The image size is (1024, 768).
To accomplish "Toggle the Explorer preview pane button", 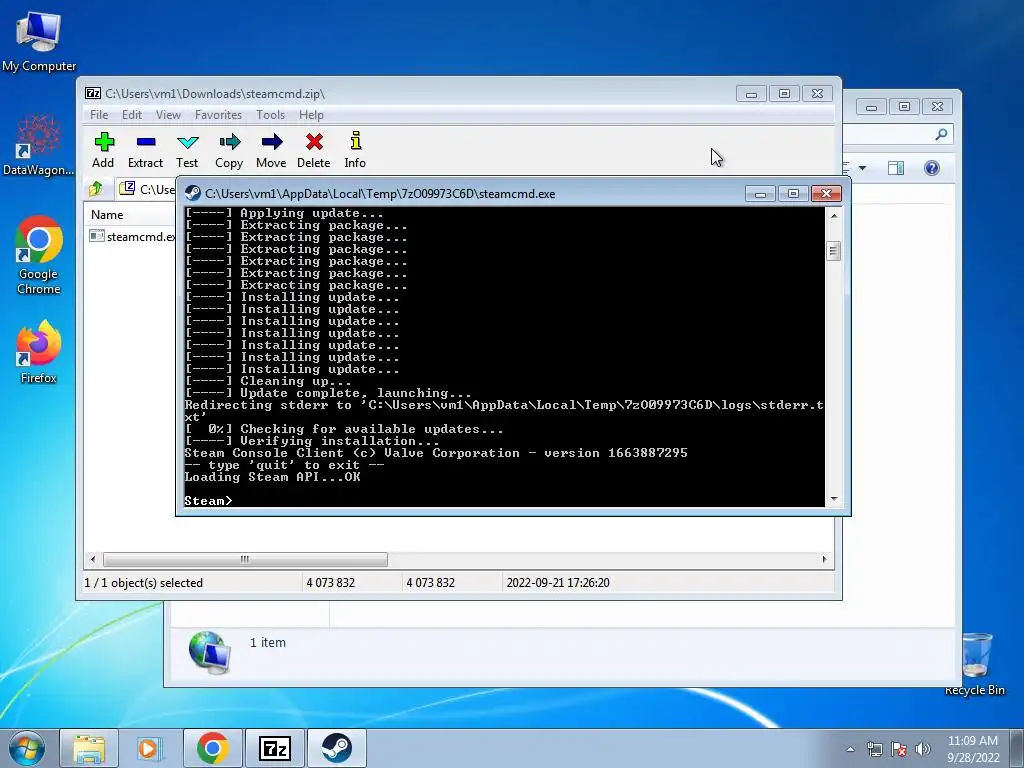I will tap(896, 168).
